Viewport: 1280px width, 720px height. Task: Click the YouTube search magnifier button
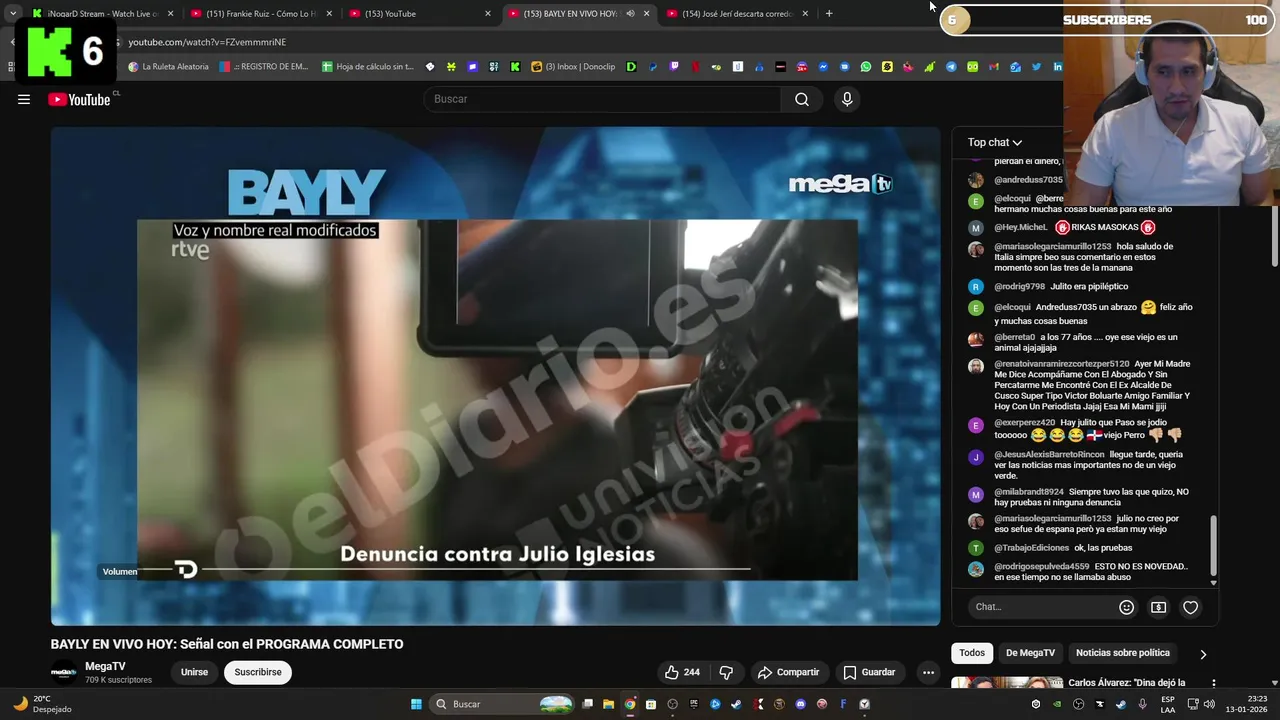coord(802,99)
